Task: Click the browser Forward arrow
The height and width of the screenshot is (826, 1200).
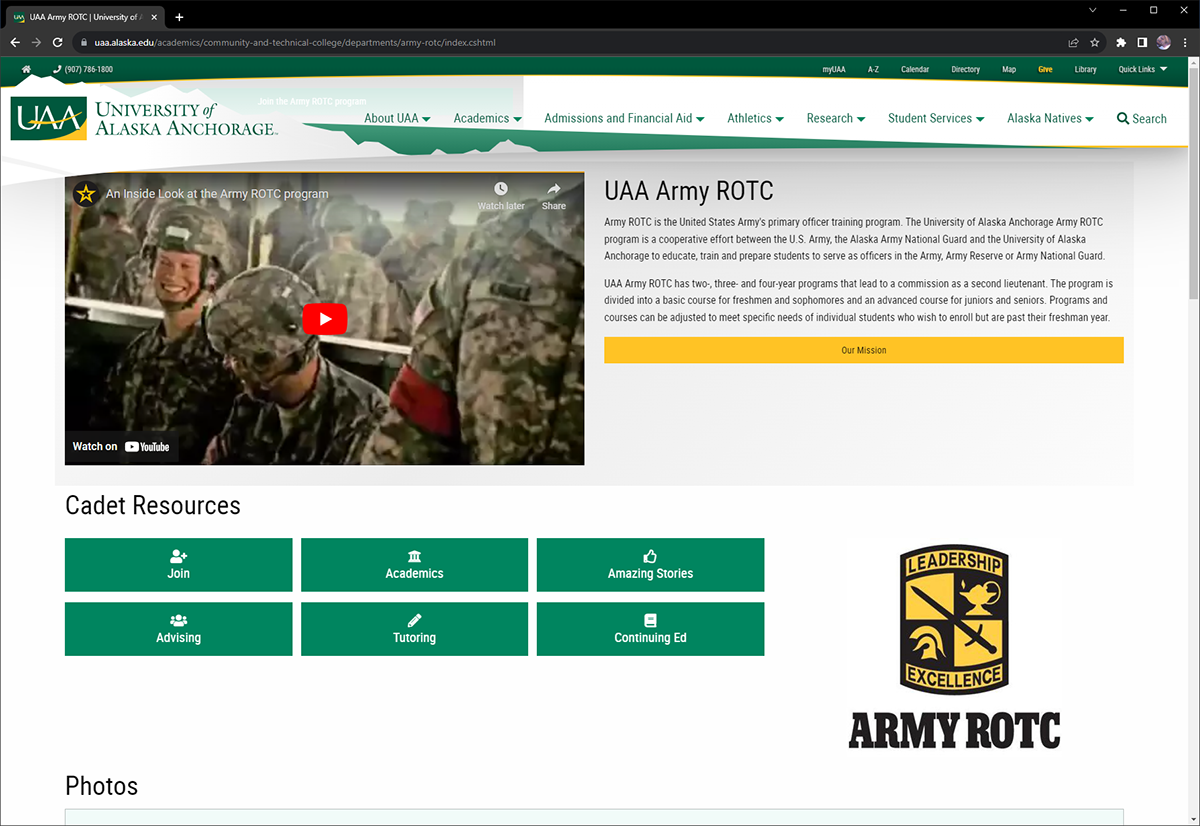Action: [x=37, y=43]
